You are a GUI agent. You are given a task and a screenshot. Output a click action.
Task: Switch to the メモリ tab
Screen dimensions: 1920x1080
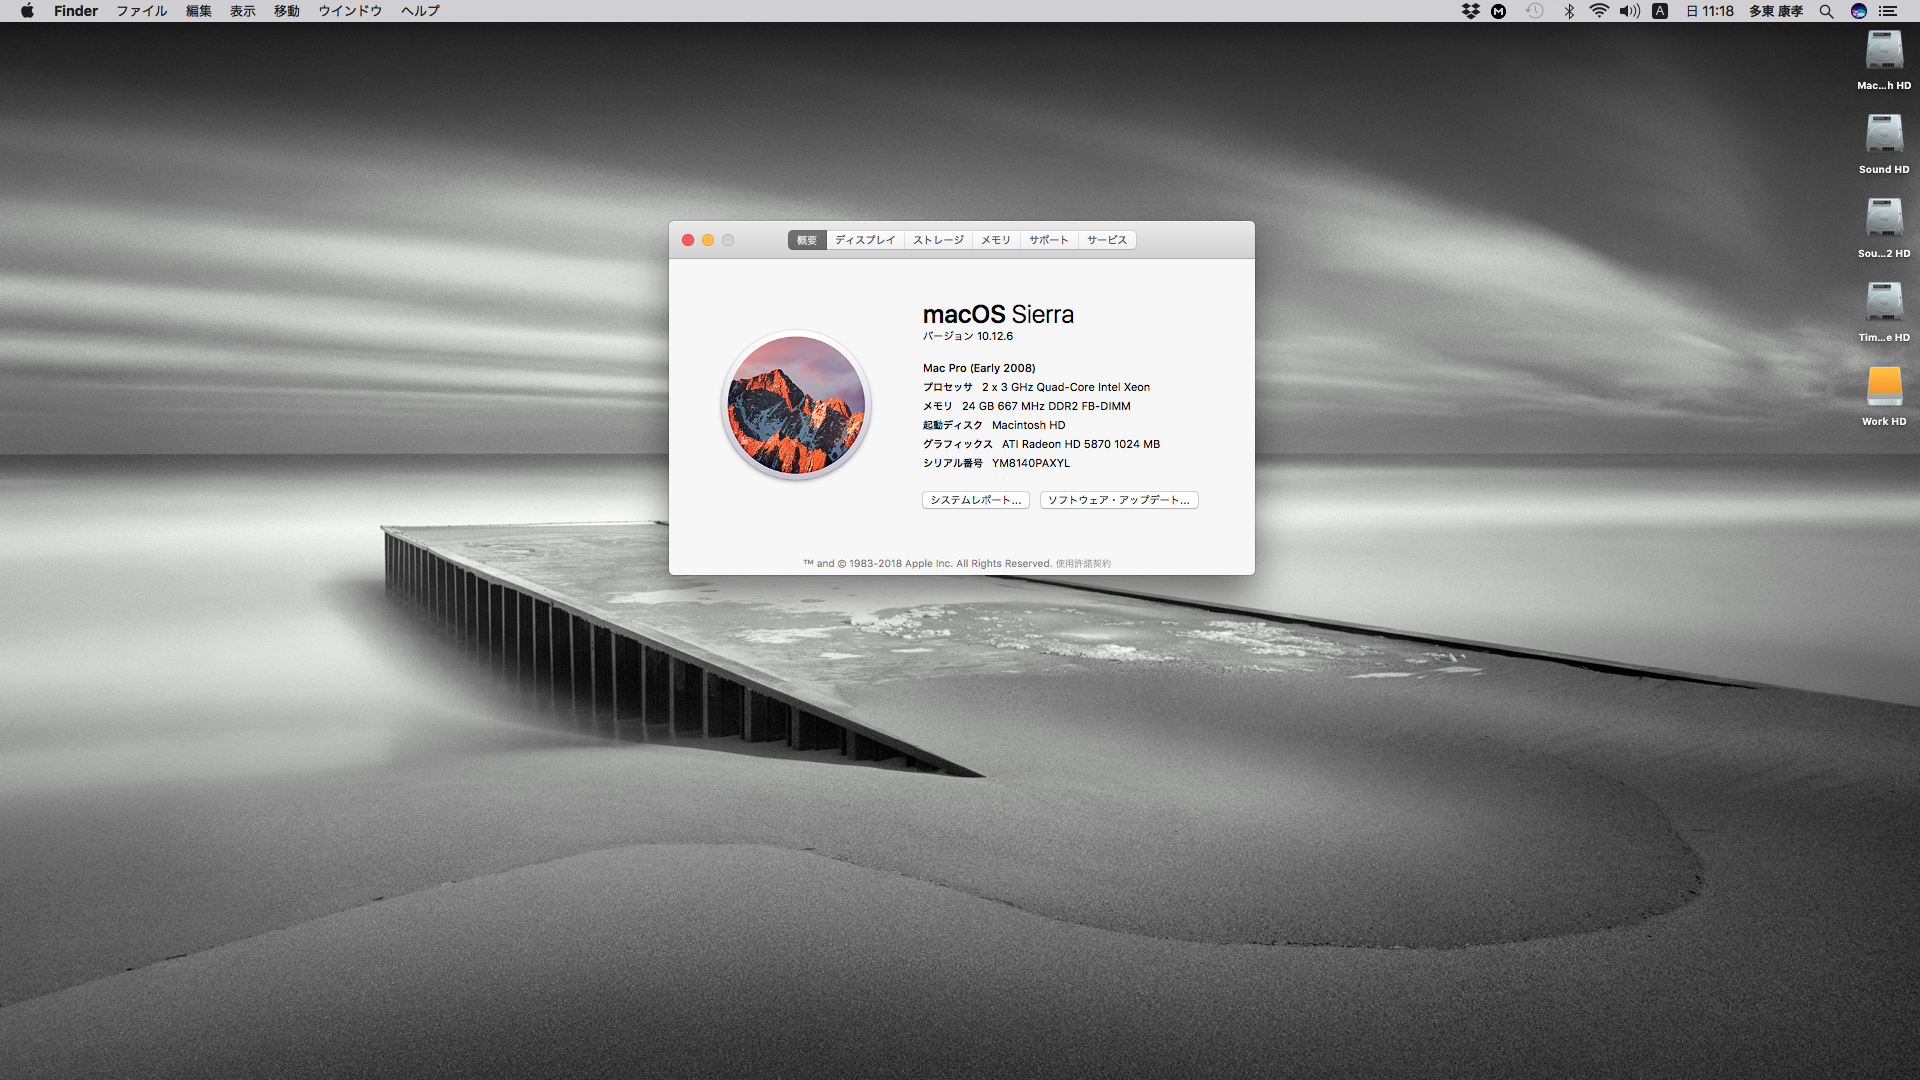(995, 240)
